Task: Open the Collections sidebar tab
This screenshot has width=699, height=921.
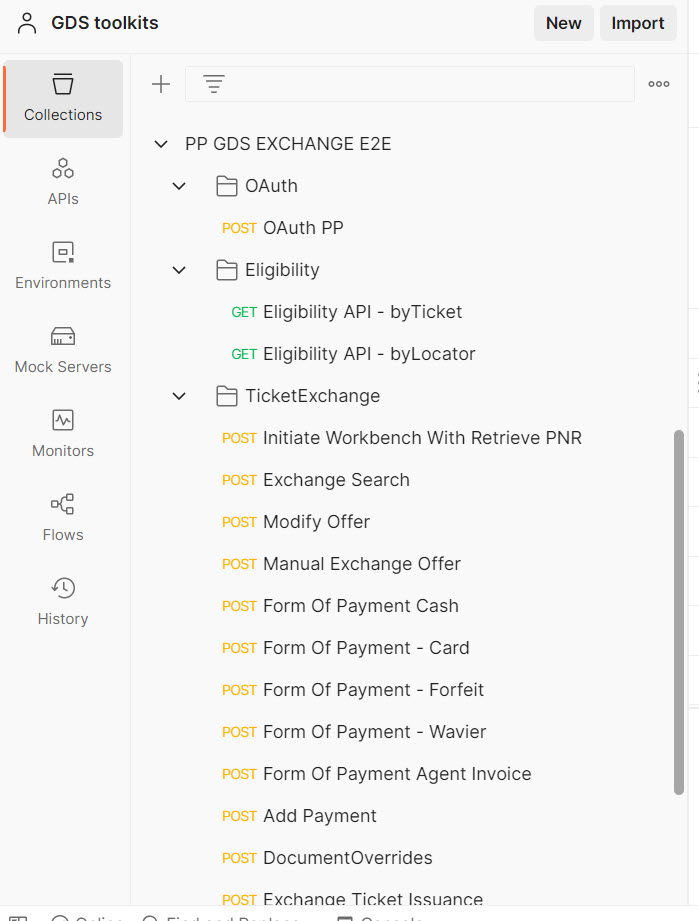Action: click(63, 98)
